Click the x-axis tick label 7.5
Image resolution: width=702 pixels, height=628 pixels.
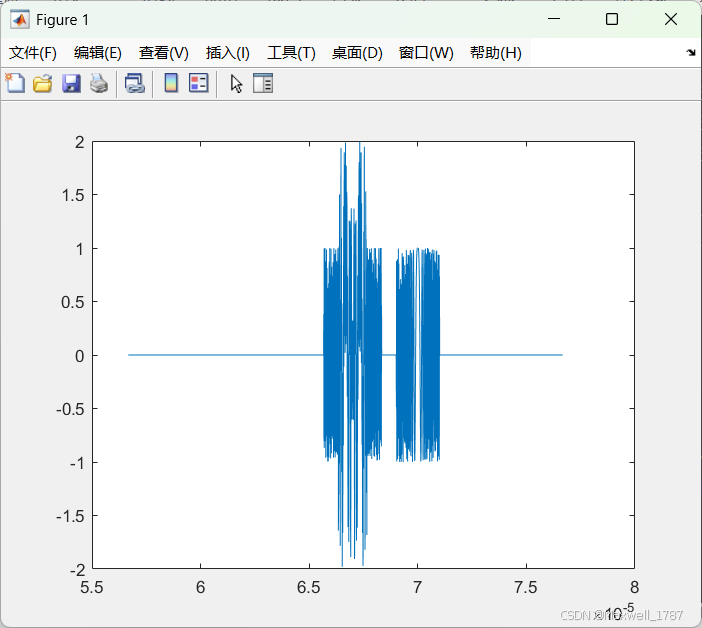coord(526,587)
